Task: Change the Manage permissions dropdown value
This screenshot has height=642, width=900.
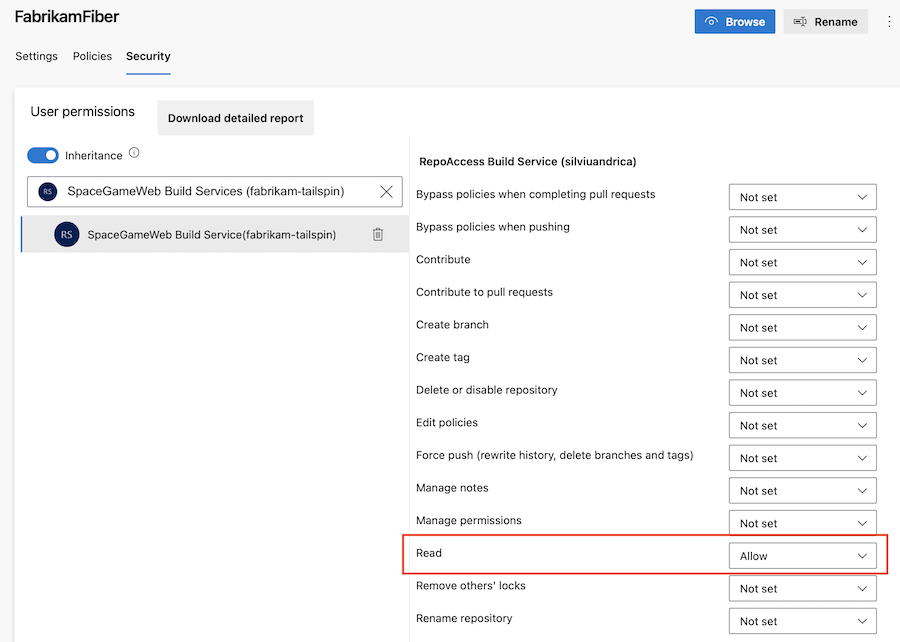Action: click(x=802, y=523)
